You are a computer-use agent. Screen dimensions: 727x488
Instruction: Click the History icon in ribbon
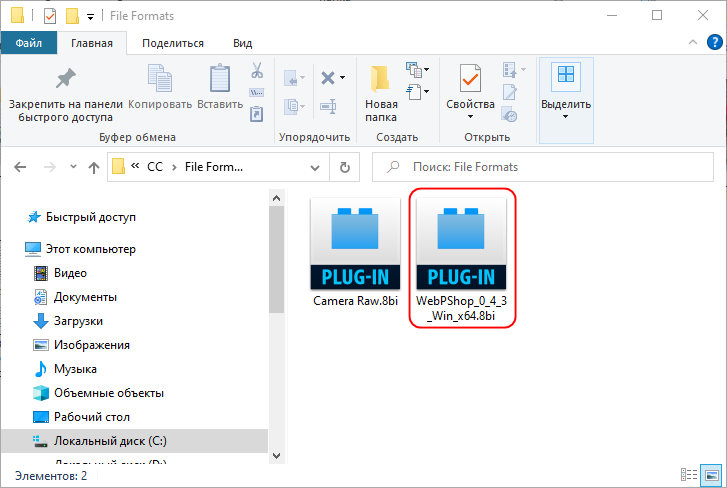(x=510, y=115)
